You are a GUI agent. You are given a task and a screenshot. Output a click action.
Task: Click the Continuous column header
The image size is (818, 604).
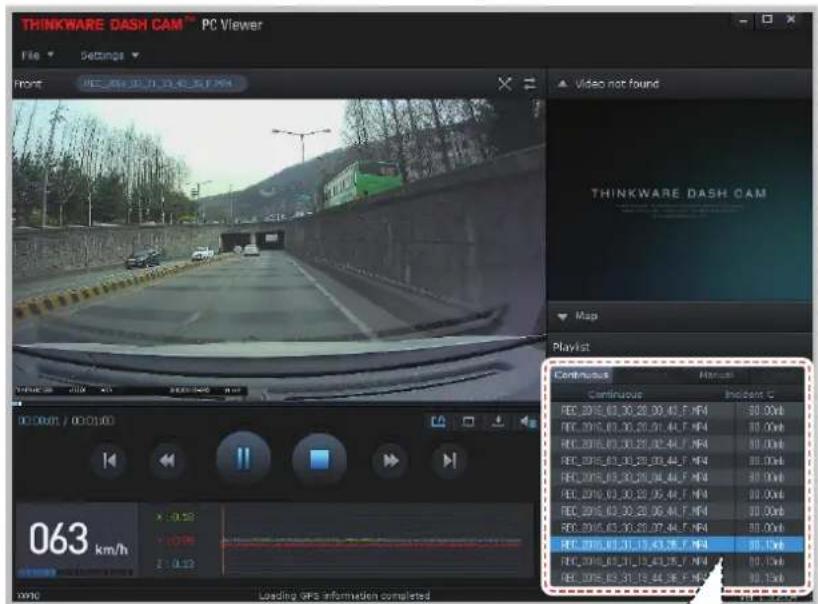[x=616, y=394]
